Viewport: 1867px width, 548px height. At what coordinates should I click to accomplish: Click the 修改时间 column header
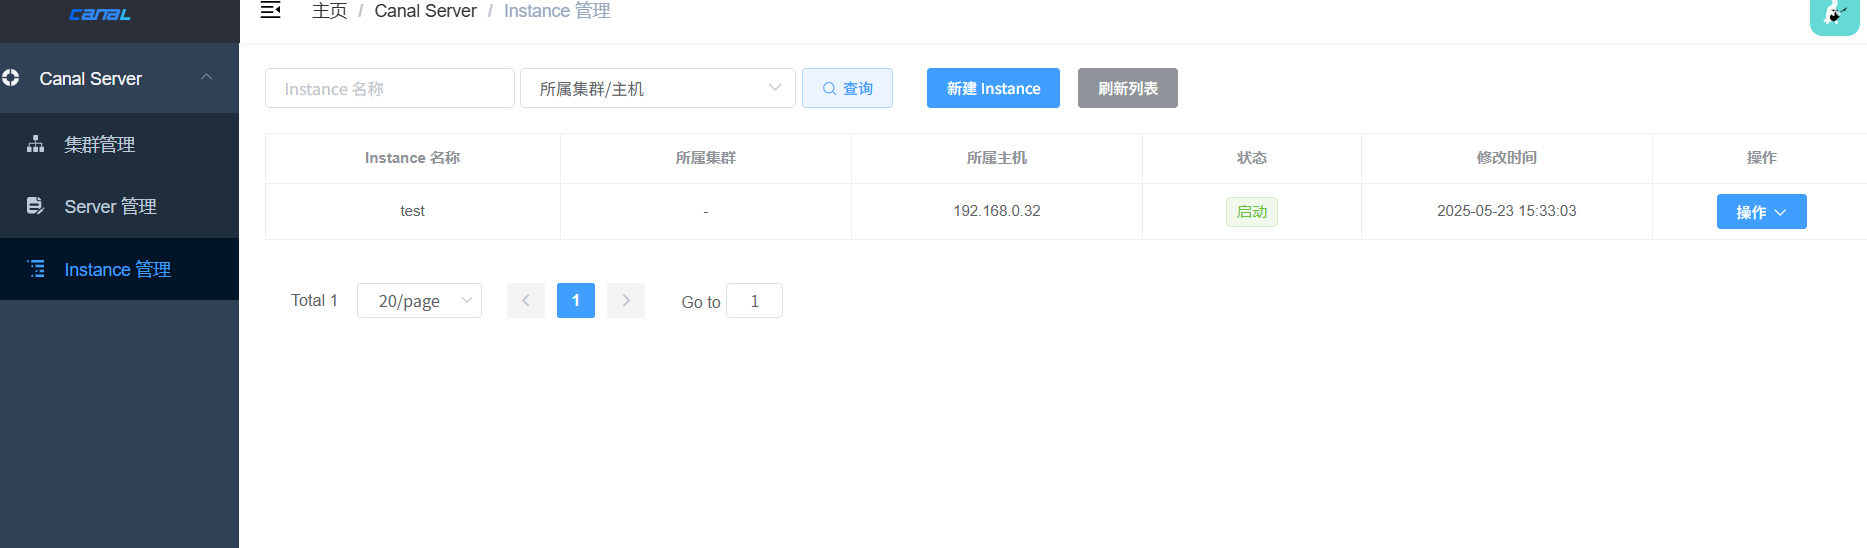[x=1507, y=158]
